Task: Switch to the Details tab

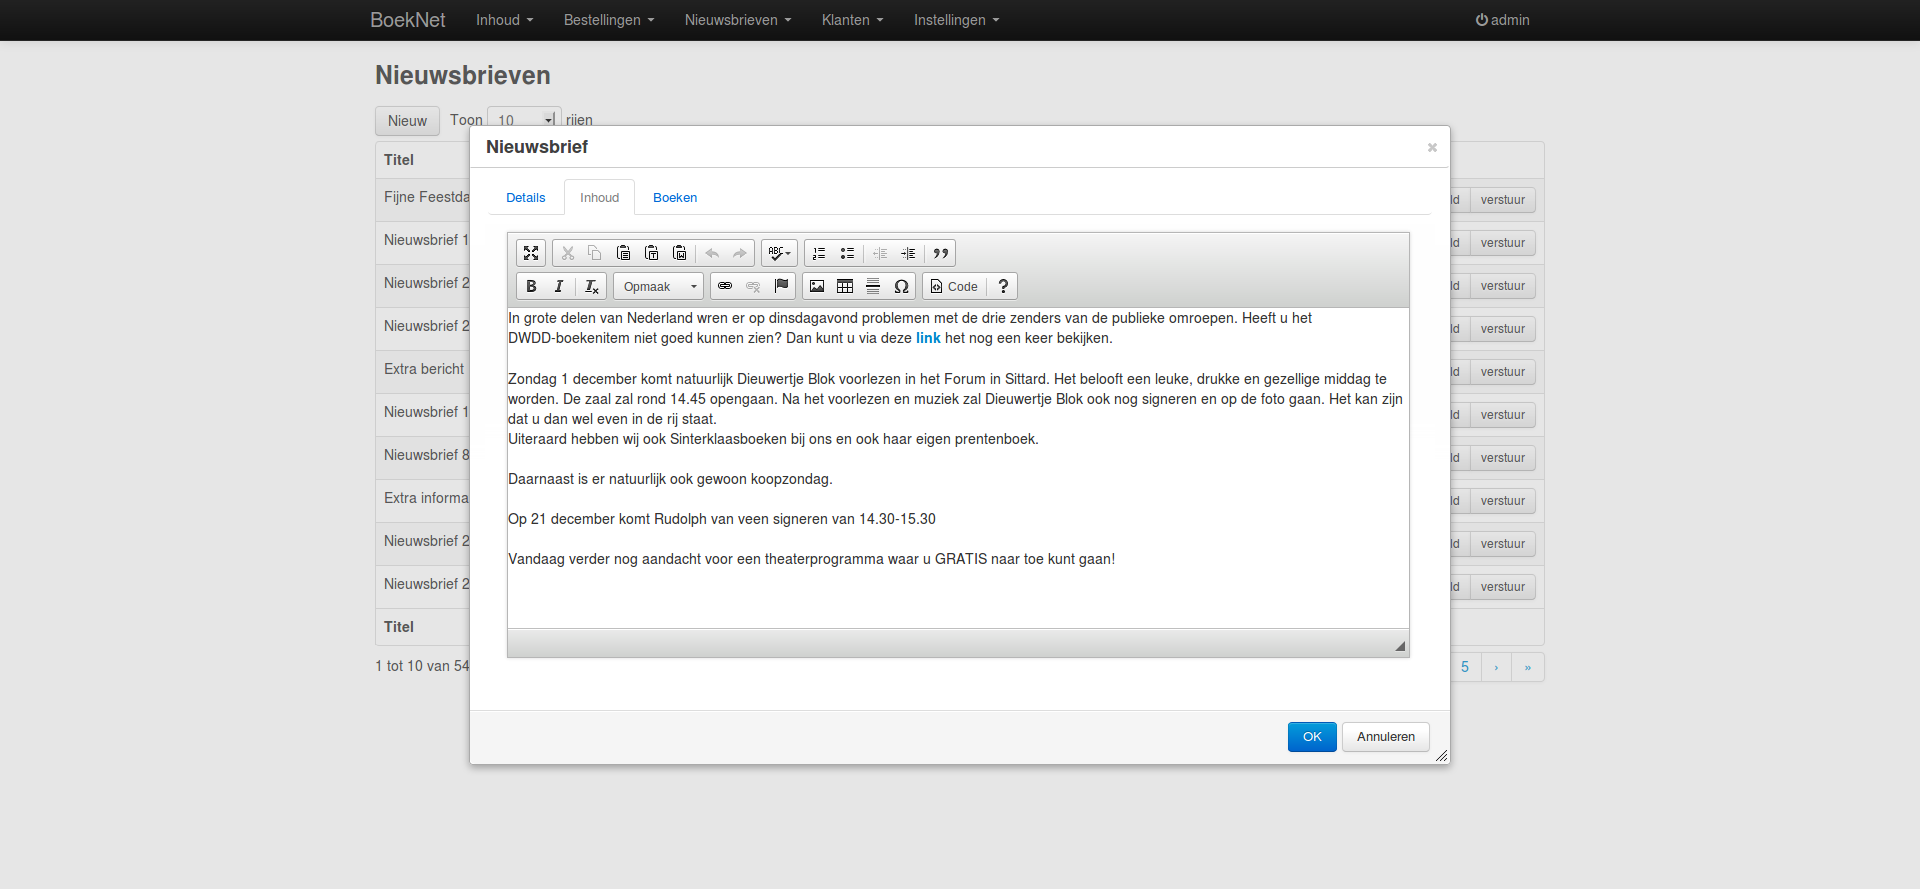Action: pos(526,198)
